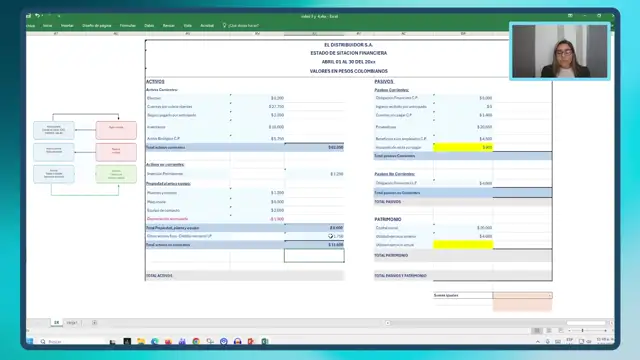640x360 pixels.
Task: Click the webcam video thumbnail
Action: [560, 51]
